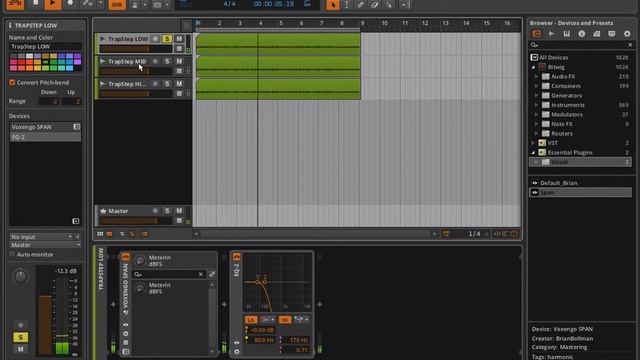Toggle the OVR overdub button
640x360 pixels.
pos(117,4)
